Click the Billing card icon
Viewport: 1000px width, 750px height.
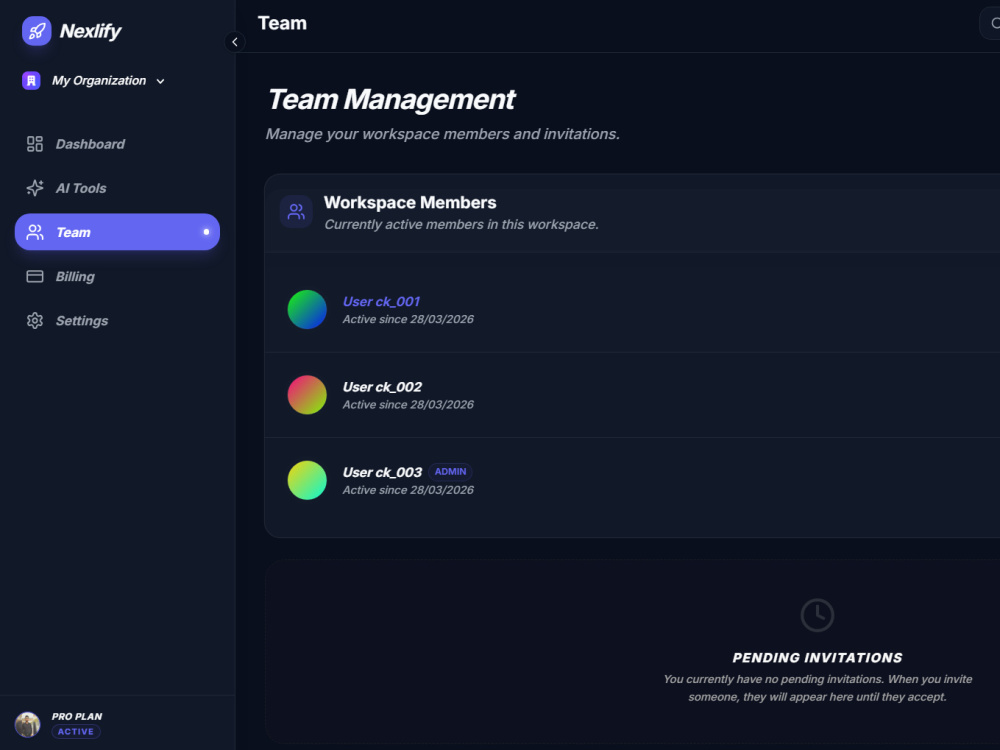[34, 276]
